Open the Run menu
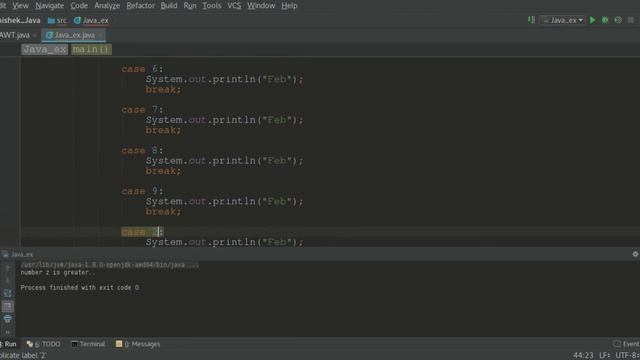640x360 pixels. 190,6
